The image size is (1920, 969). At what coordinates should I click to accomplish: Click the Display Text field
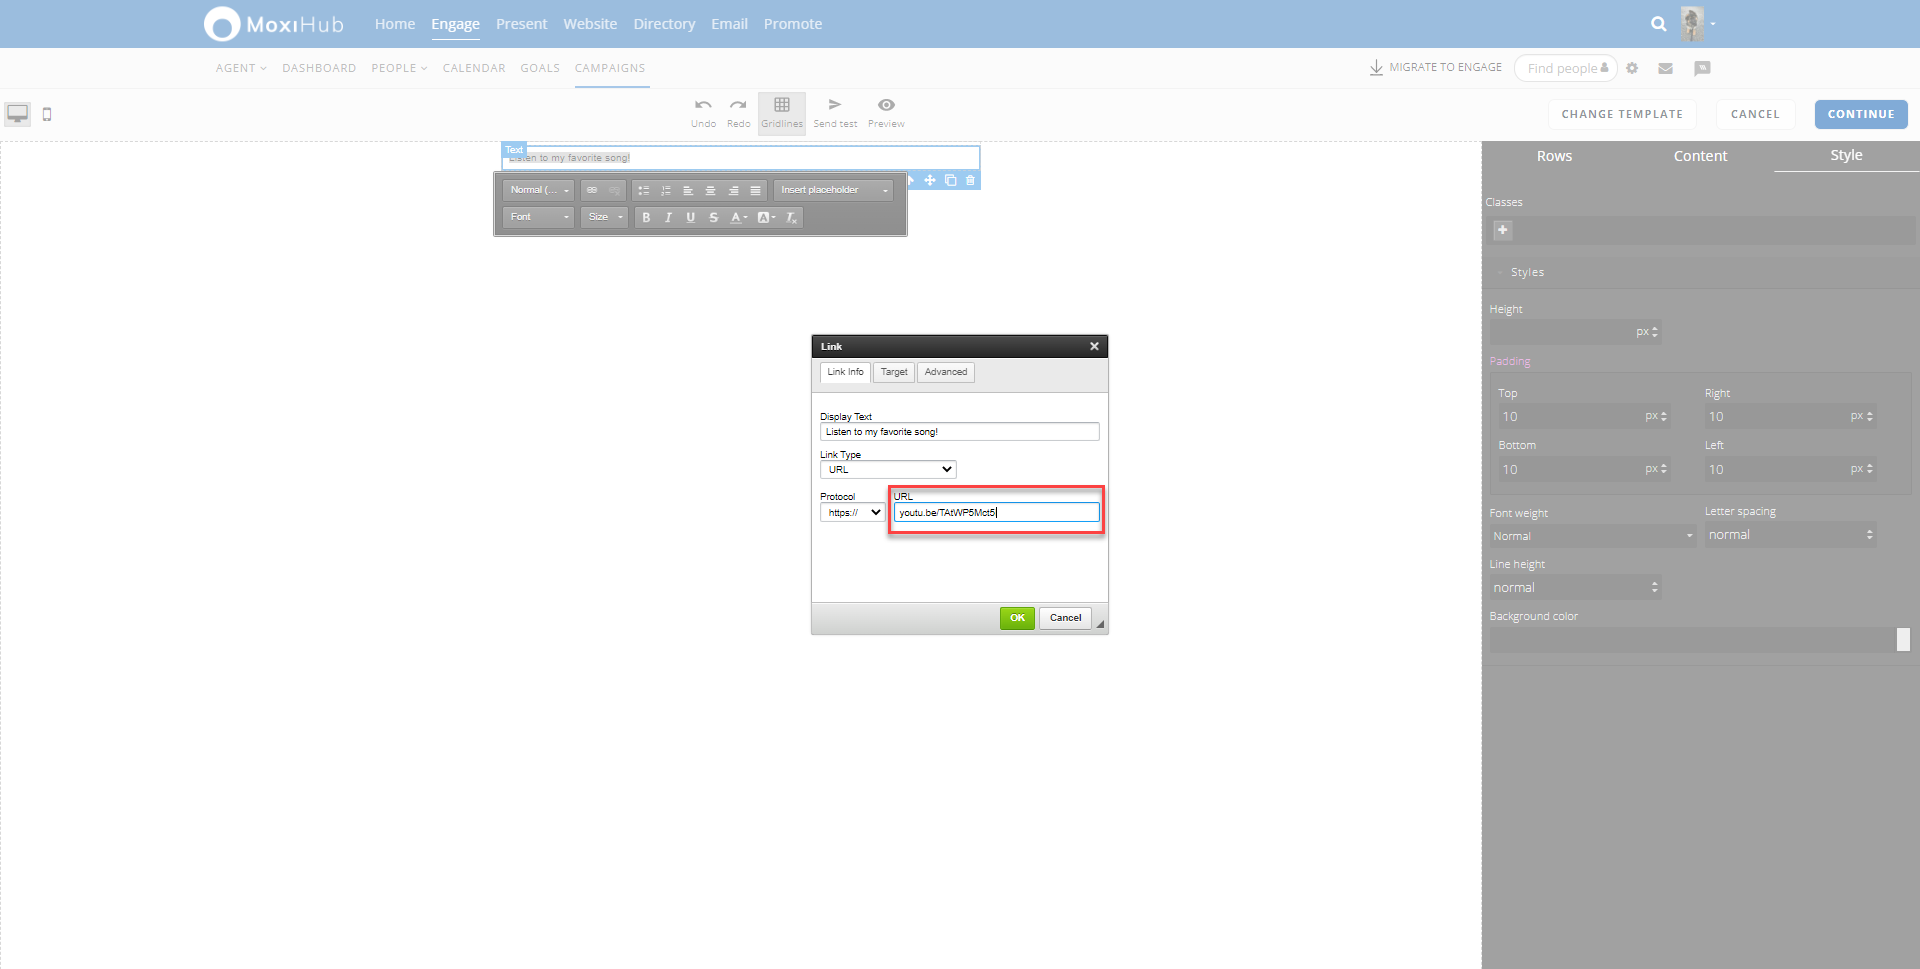pyautogui.click(x=959, y=432)
